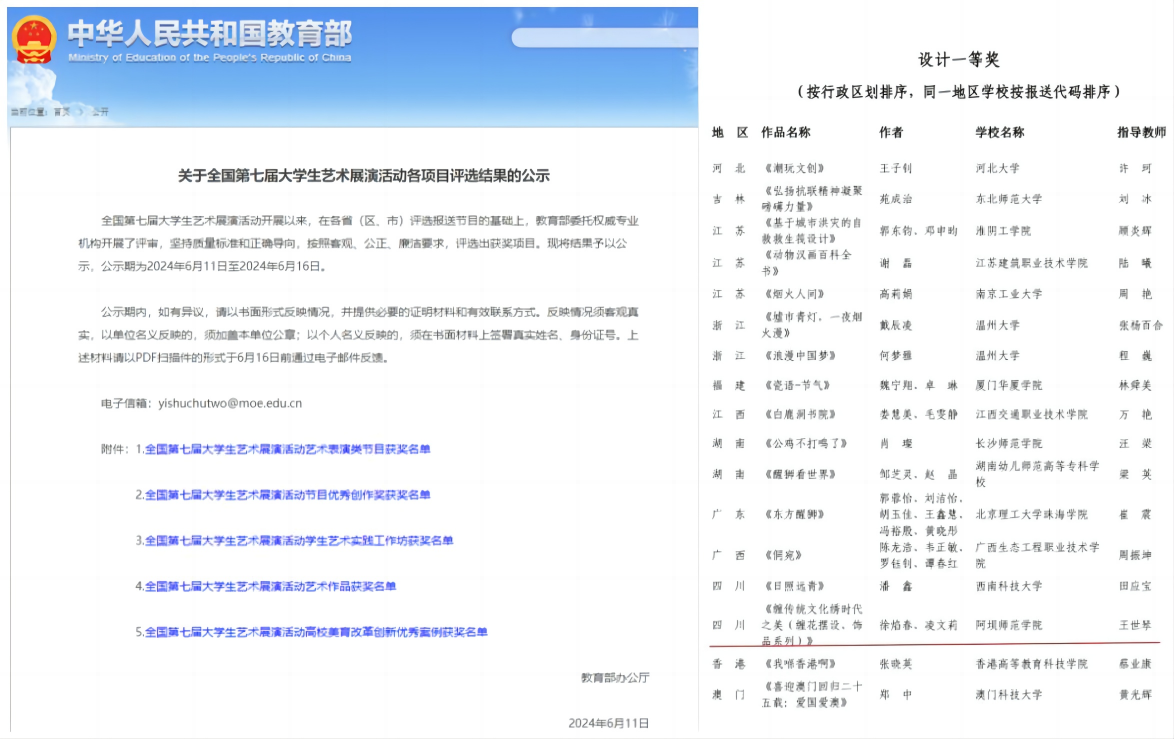Click the email address yishuchutwo@moe.edu.cn
This screenshot has width=1174, height=739.
(229, 403)
